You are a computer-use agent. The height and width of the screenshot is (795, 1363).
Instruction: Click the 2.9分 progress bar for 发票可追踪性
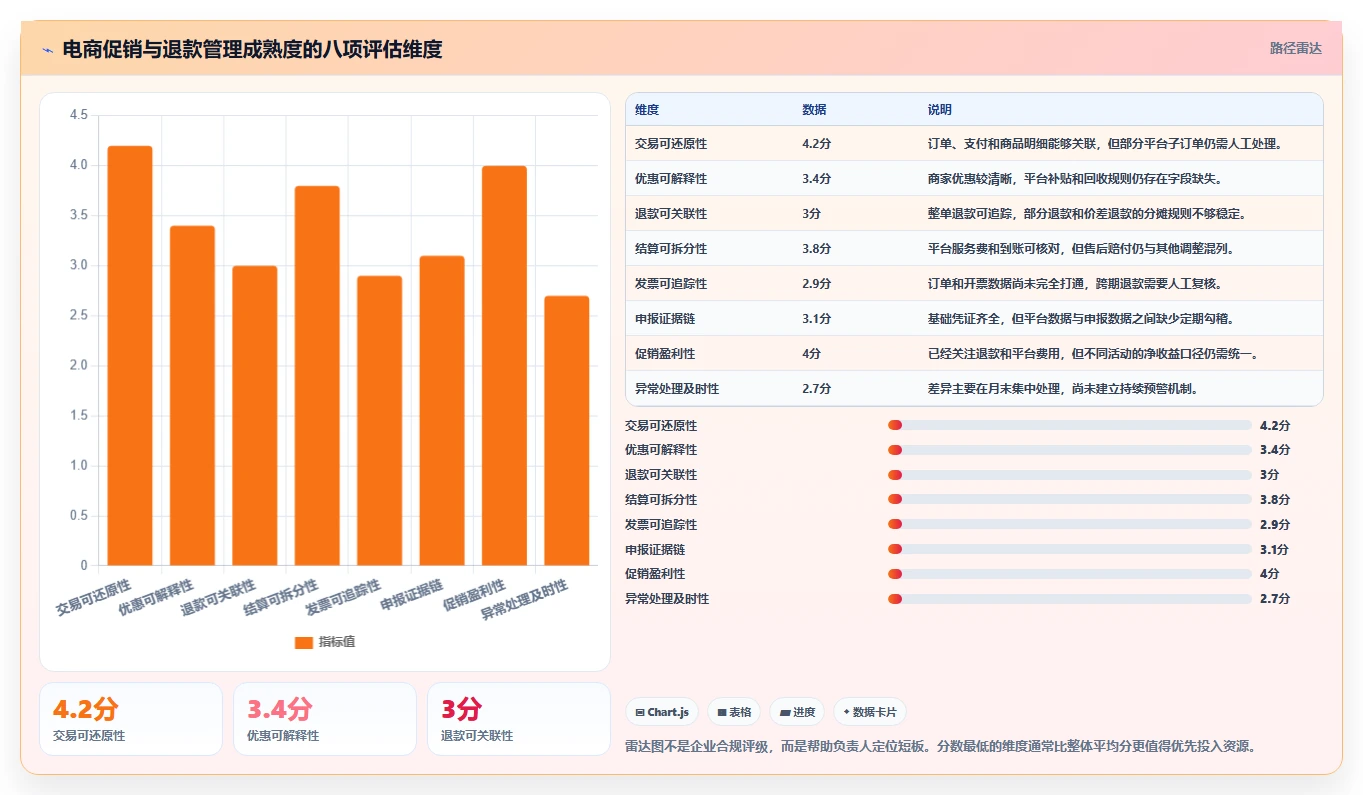click(x=1069, y=524)
